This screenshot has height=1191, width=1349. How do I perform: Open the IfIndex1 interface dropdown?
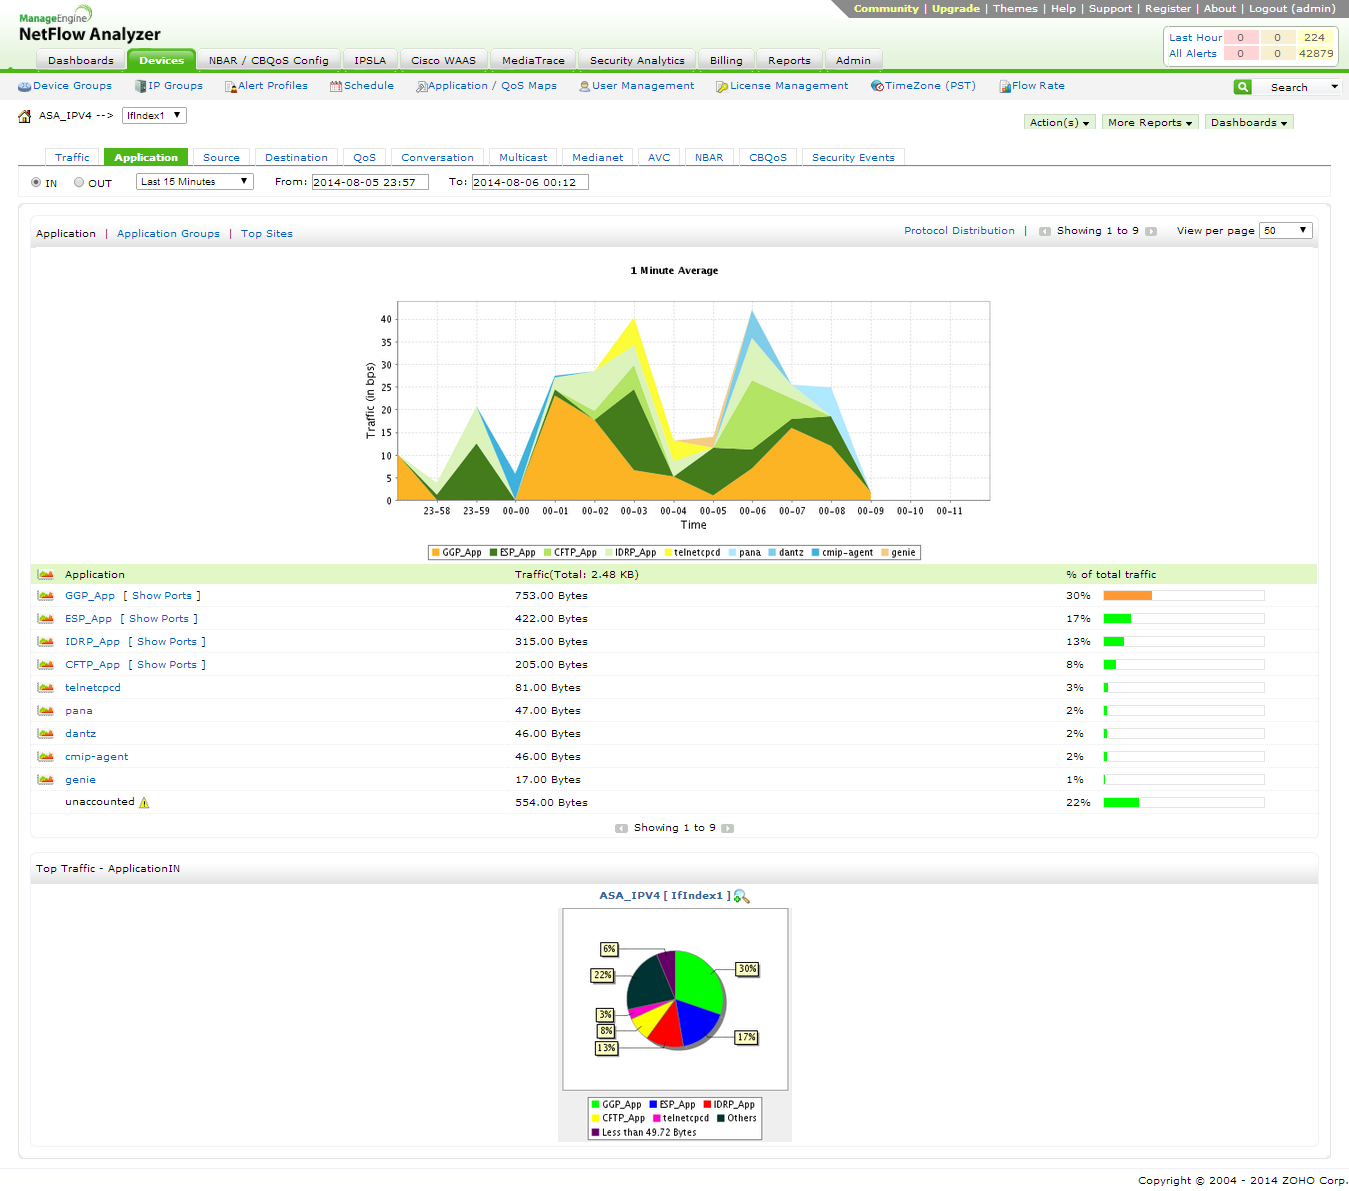[154, 116]
